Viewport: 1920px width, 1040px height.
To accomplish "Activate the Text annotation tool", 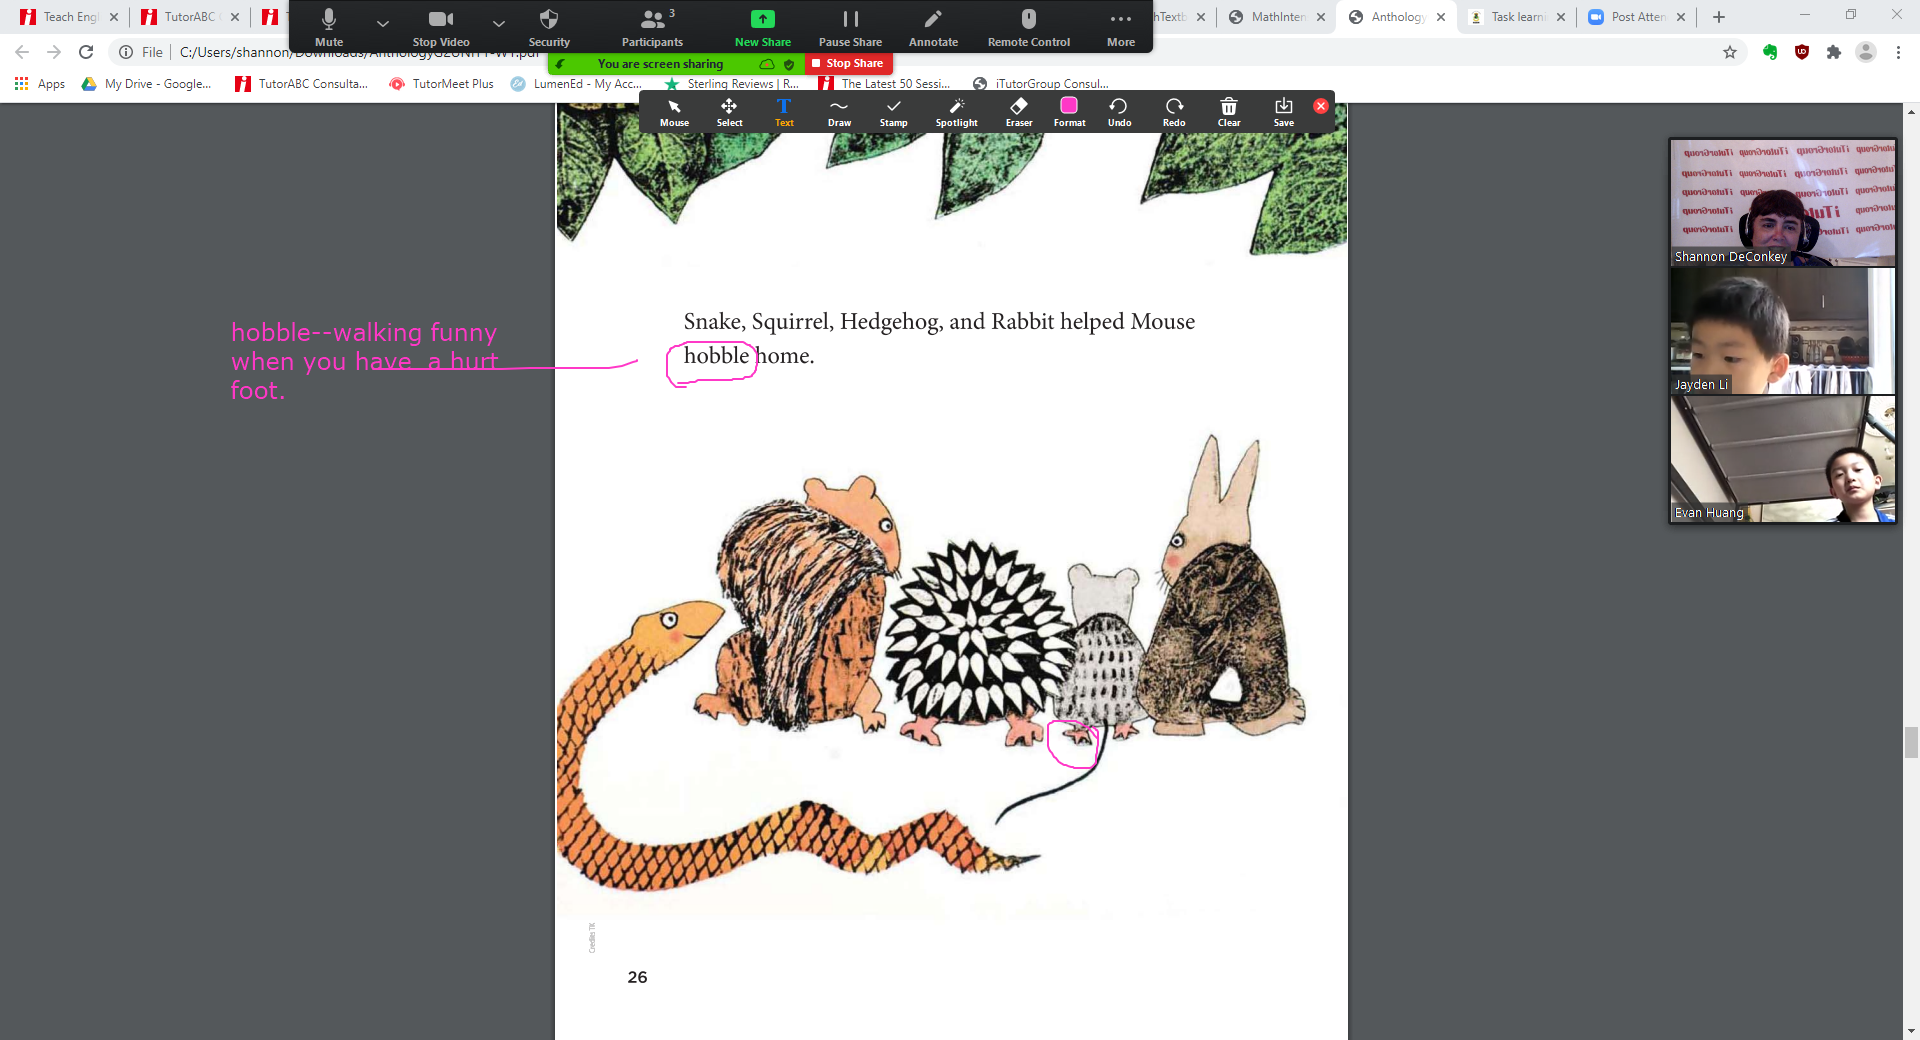I will tap(784, 112).
